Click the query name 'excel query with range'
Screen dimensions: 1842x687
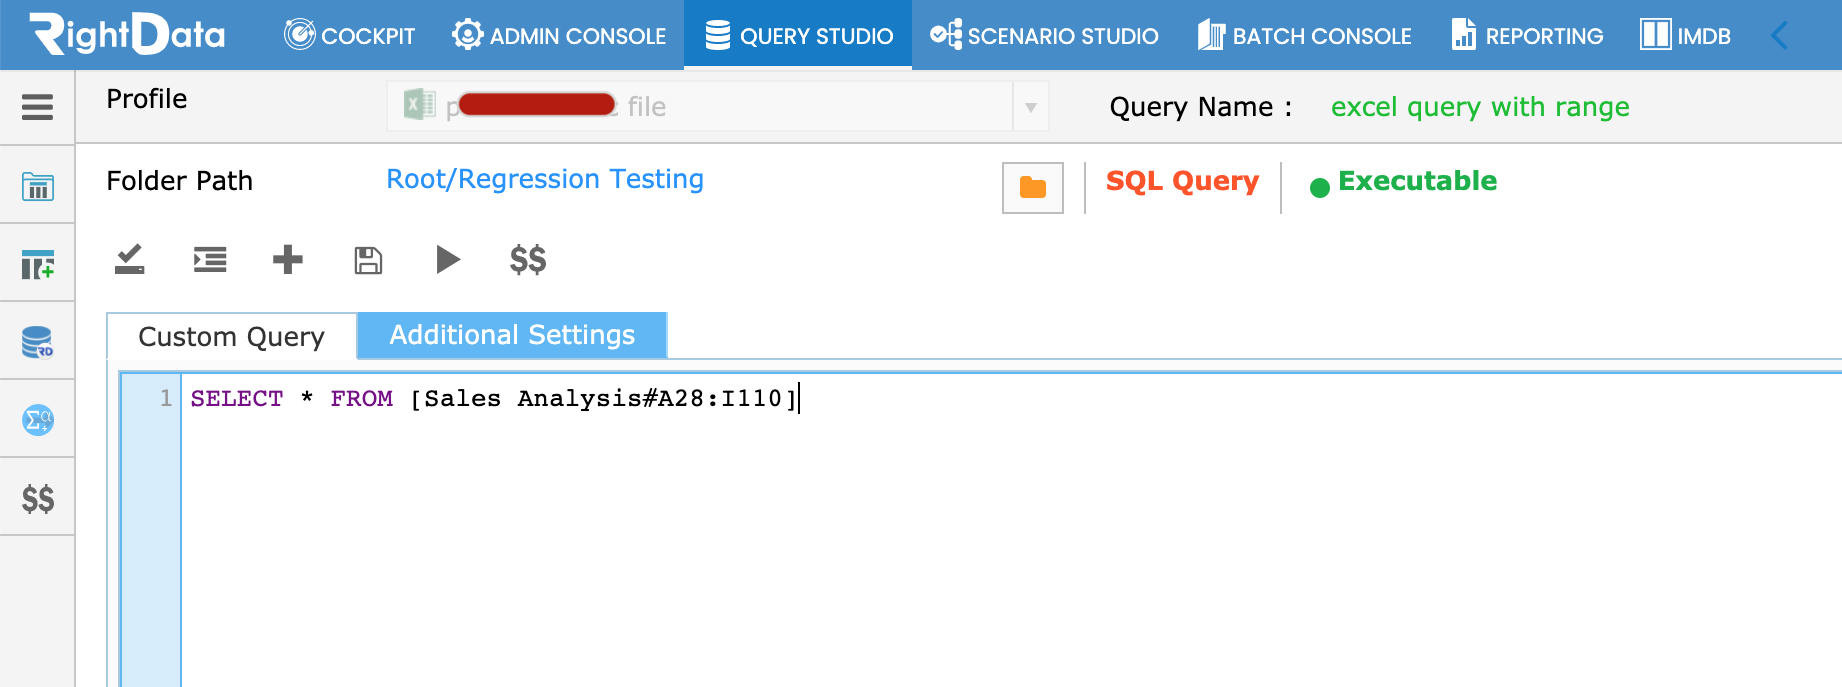click(x=1480, y=107)
